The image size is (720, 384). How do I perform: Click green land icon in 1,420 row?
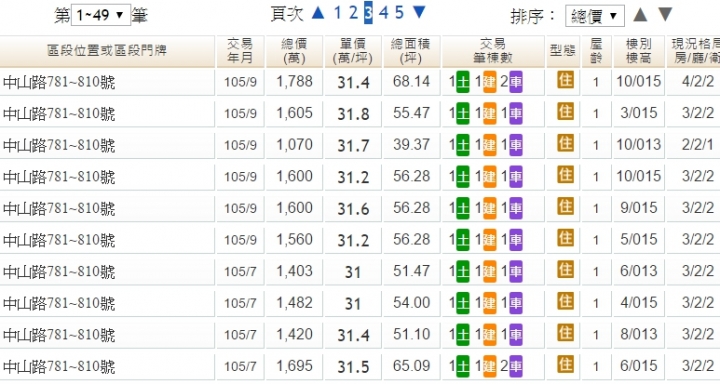pos(463,335)
